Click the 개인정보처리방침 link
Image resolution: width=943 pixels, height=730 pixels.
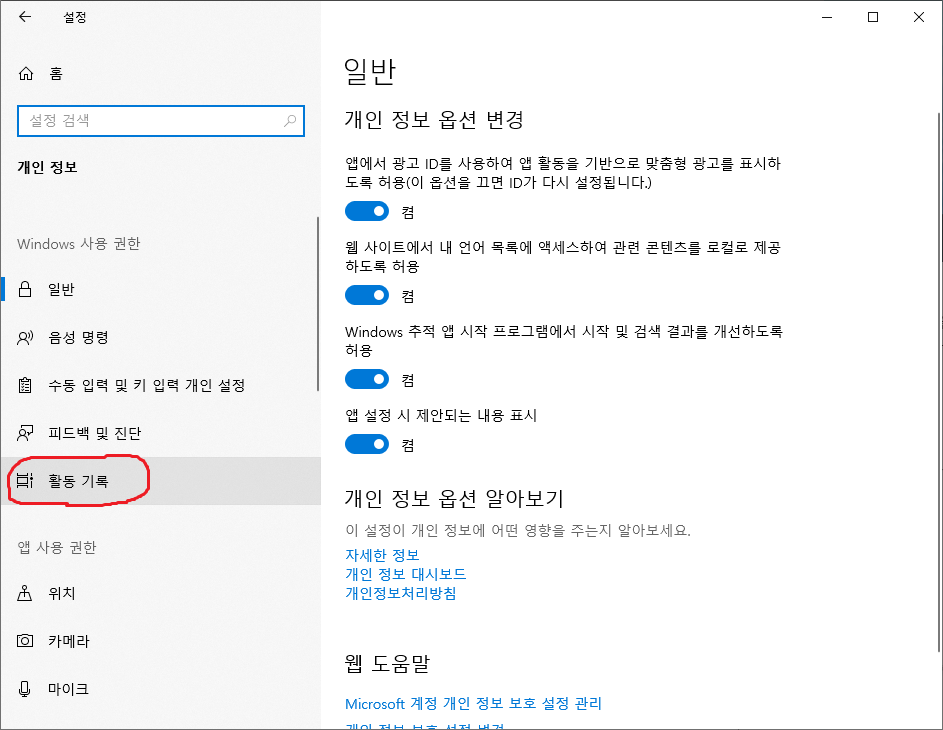coord(400,593)
